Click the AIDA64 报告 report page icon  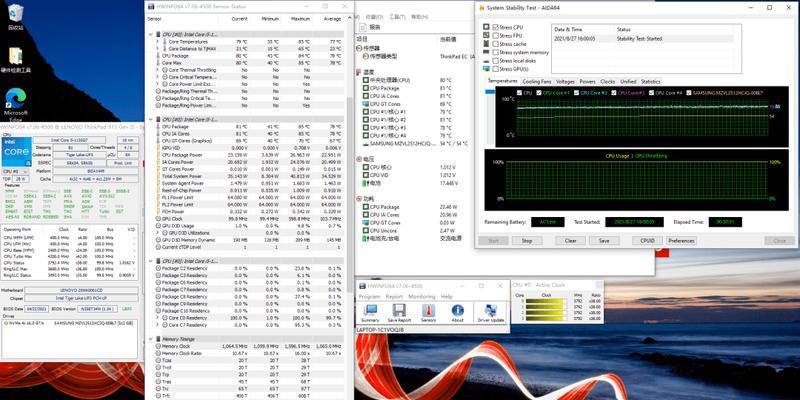coord(362,27)
